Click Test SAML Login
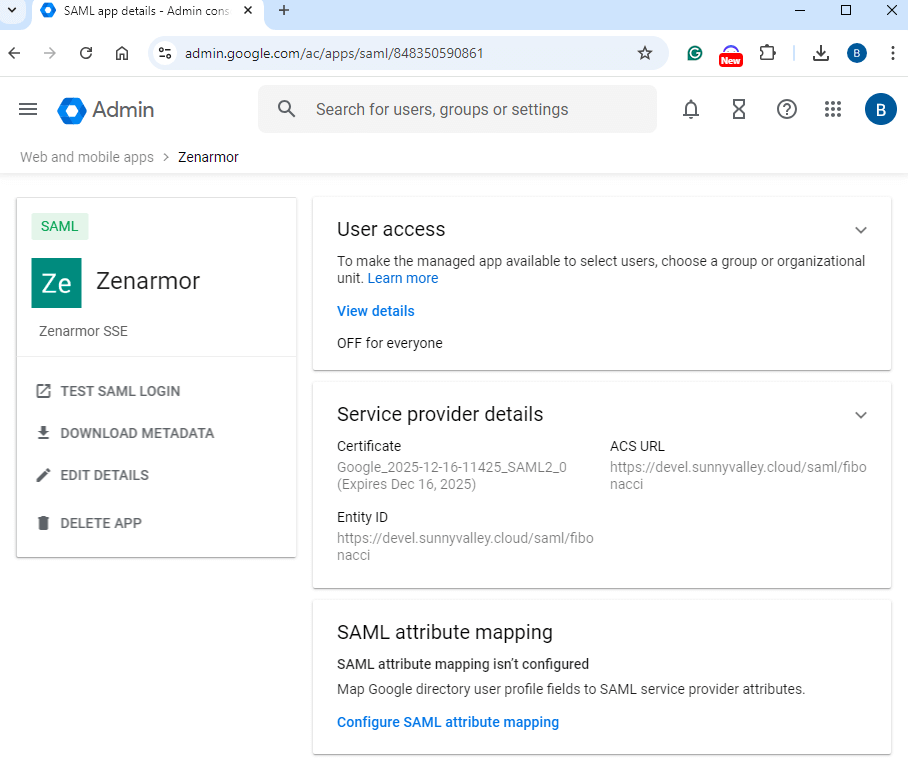Image resolution: width=908 pixels, height=780 pixels. click(120, 391)
